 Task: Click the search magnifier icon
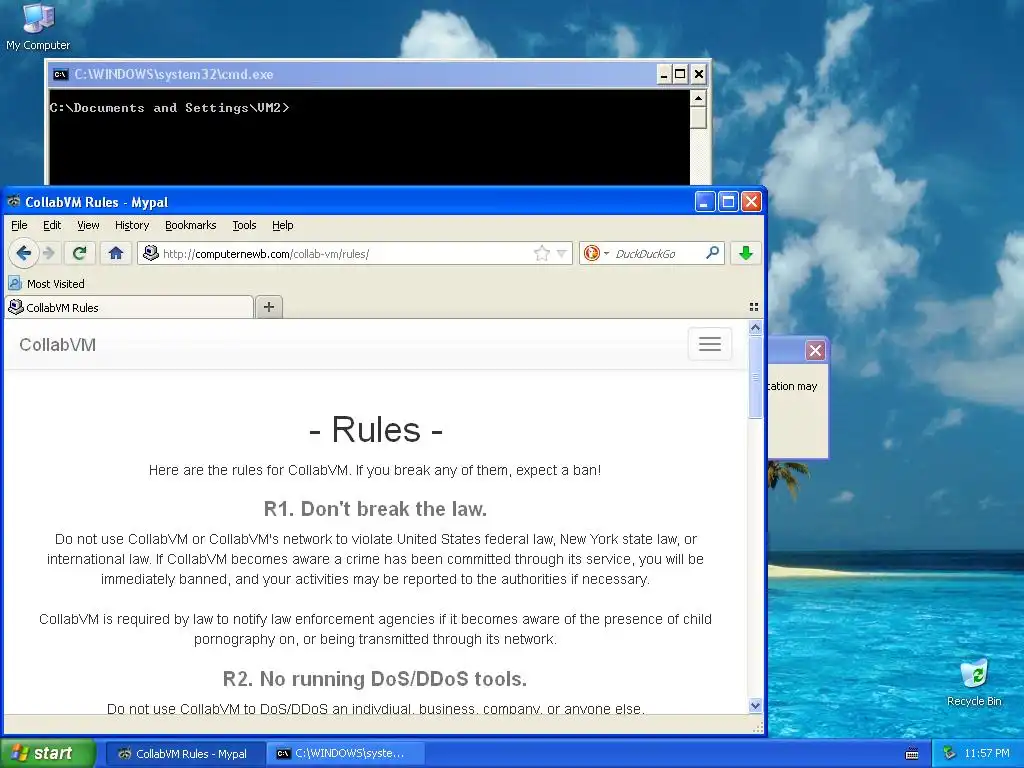point(712,253)
